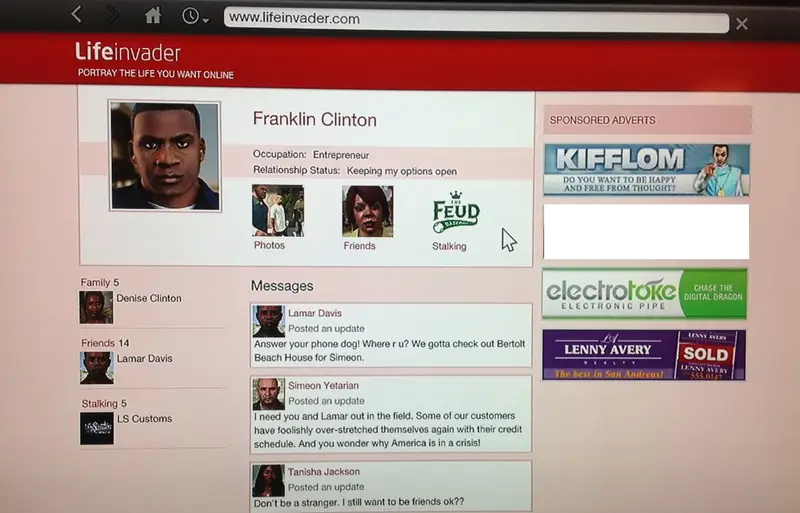Screen dimensions: 800x513
Task: Open Lamar Davis name in Messages
Action: point(315,313)
